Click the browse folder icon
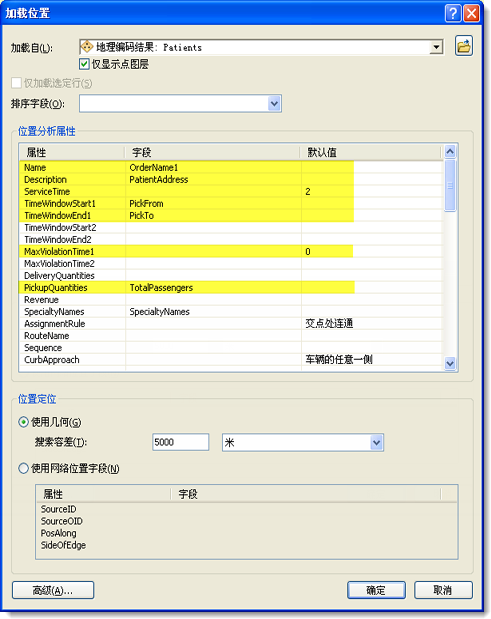This screenshot has height=619, width=491. (464, 47)
